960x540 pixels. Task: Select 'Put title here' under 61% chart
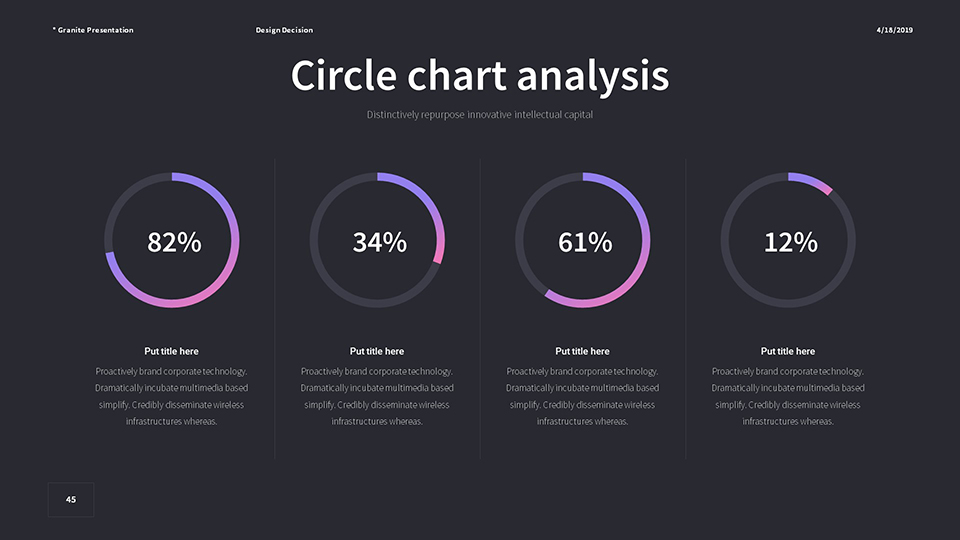[582, 351]
